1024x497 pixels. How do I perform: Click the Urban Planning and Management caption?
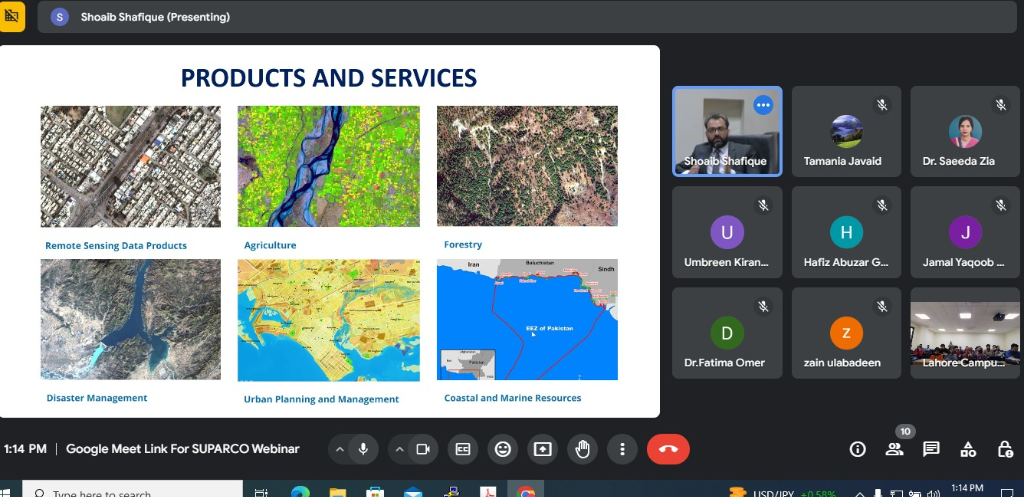[321, 399]
